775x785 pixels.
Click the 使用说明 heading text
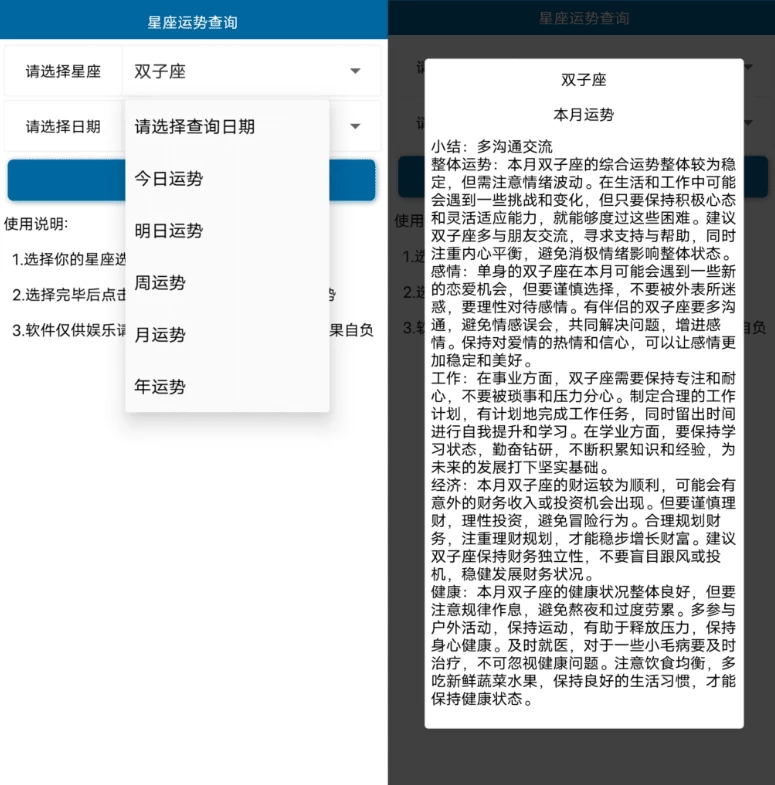(36, 223)
